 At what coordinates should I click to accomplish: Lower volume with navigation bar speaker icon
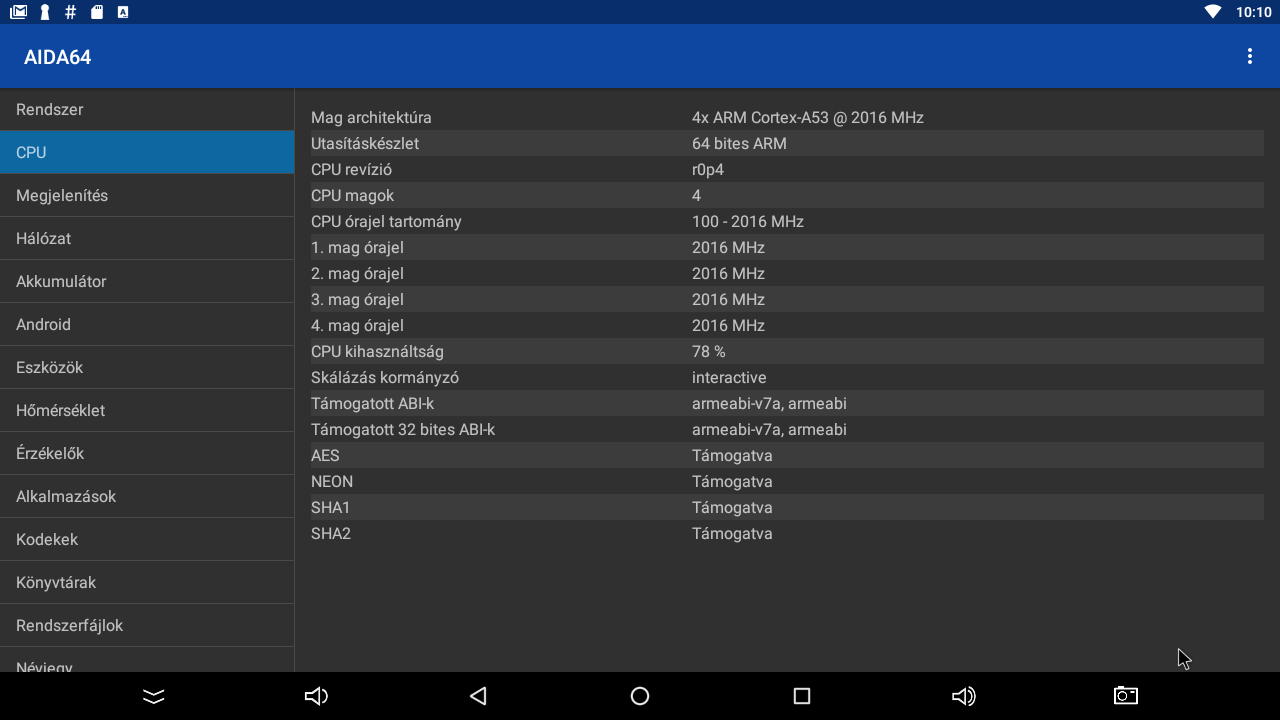tap(316, 696)
